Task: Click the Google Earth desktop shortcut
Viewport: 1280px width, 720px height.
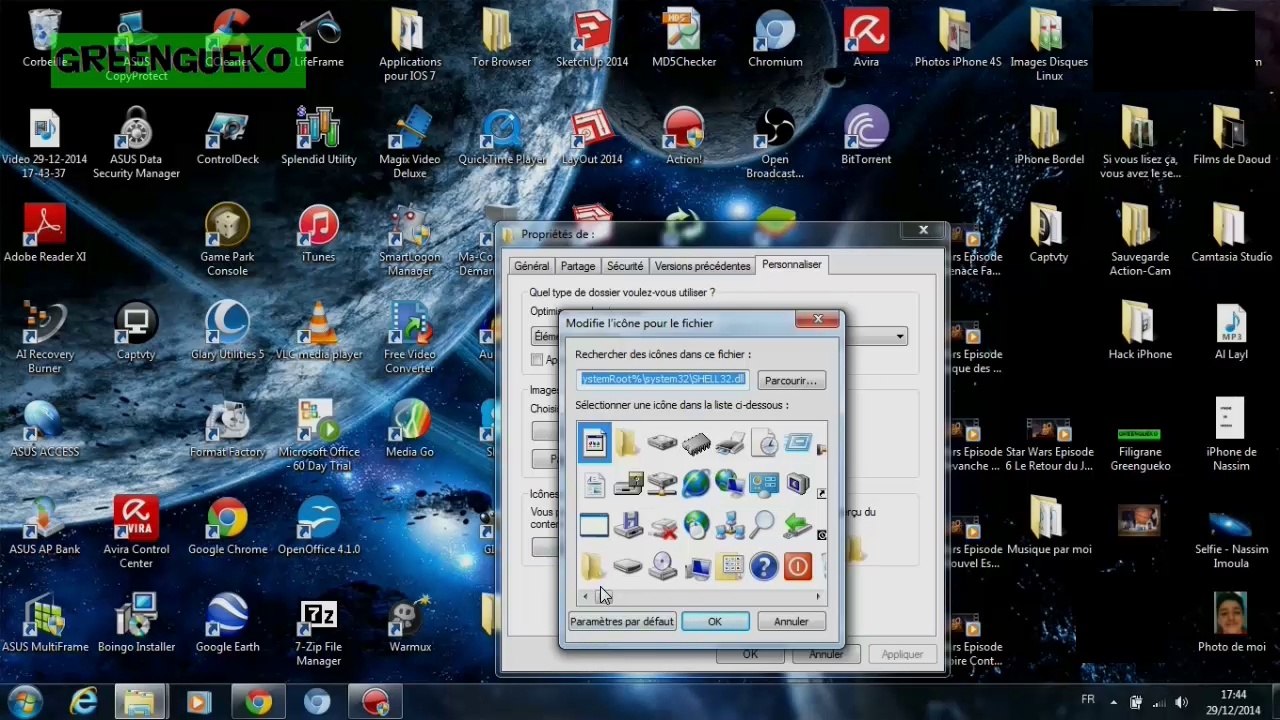Action: click(227, 625)
